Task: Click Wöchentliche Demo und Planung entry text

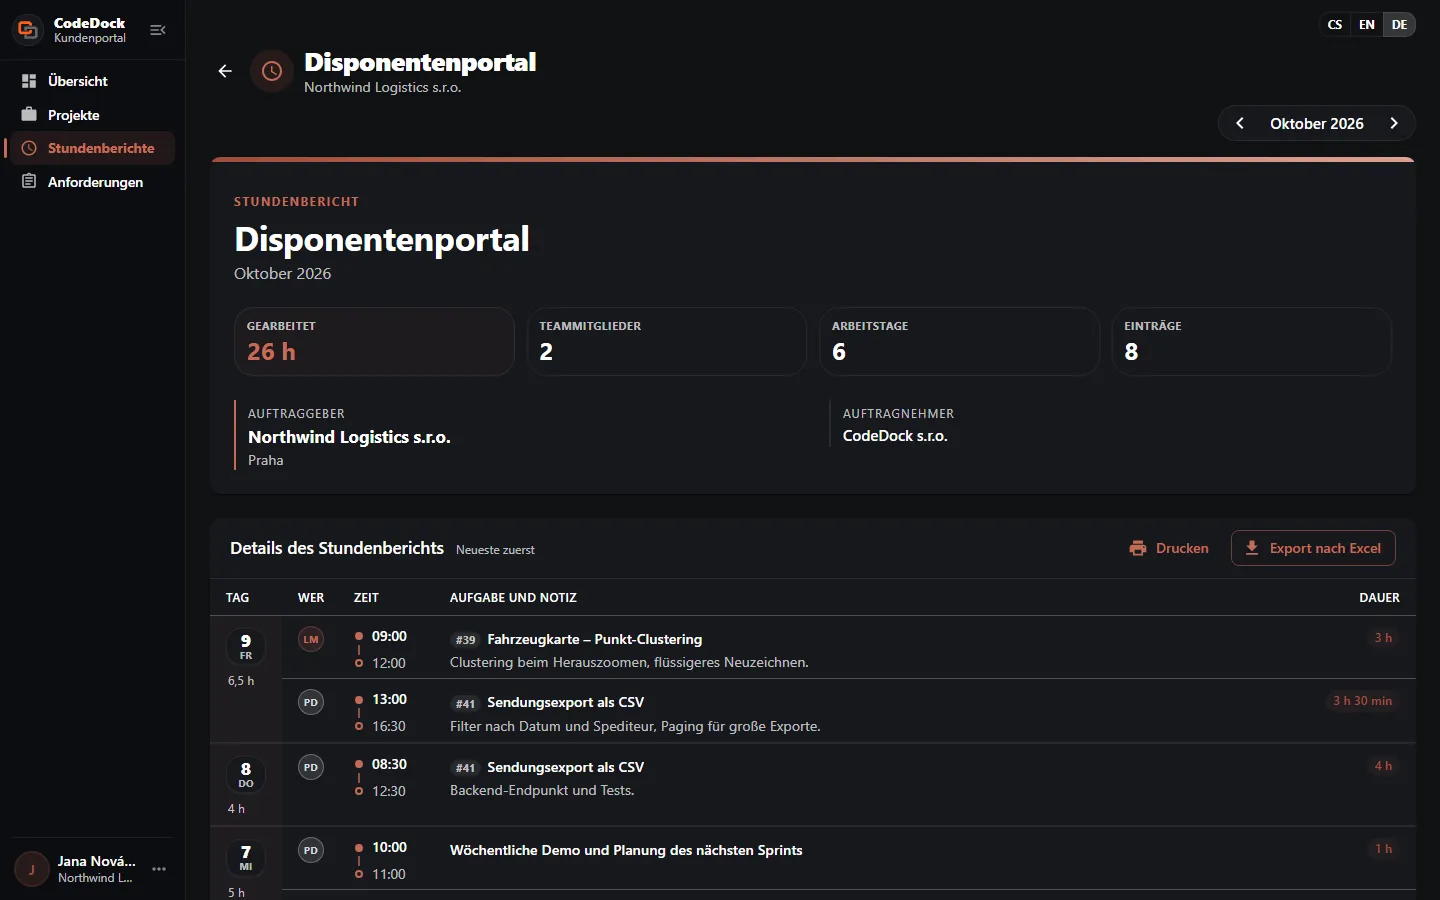Action: 626,850
